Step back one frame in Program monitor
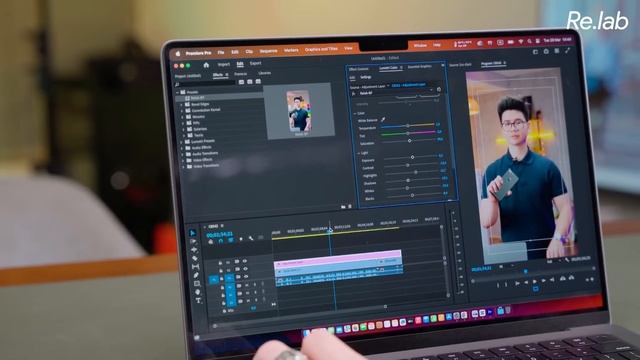Viewport: 640px width, 360px height. pyautogui.click(x=526, y=282)
